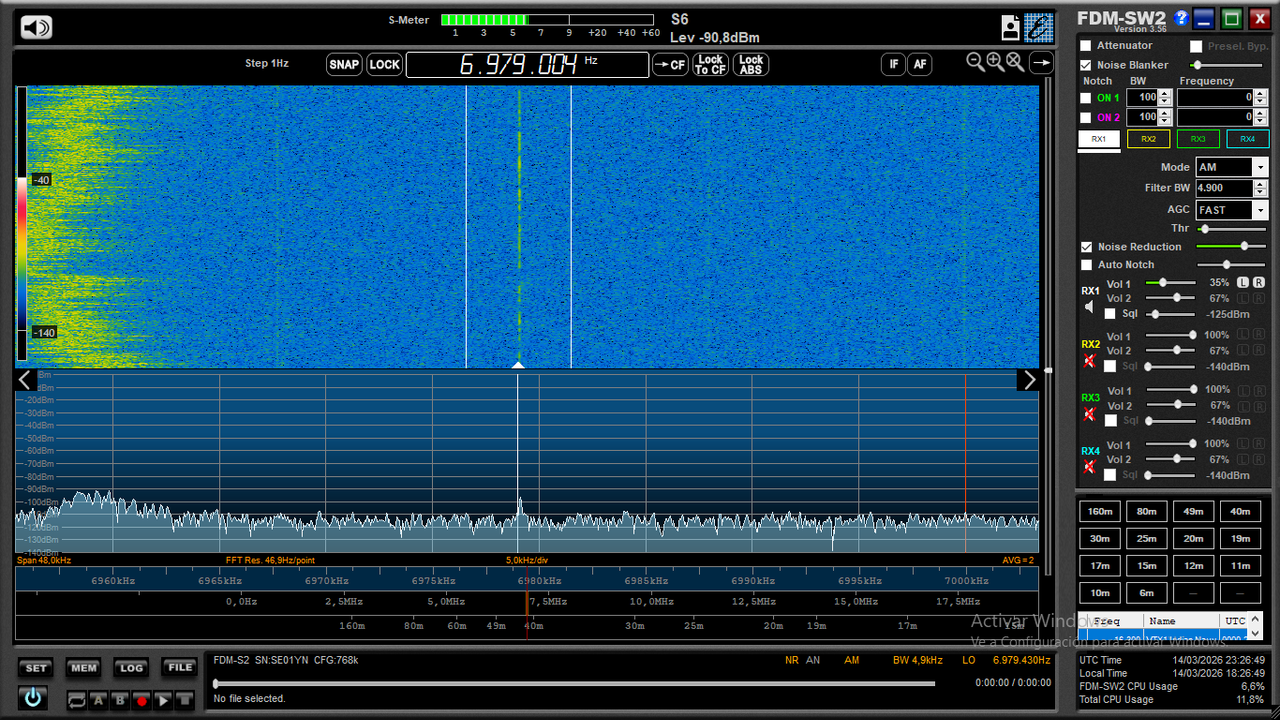Start recording with the red record button
The image size is (1280, 720).
[x=141, y=701]
